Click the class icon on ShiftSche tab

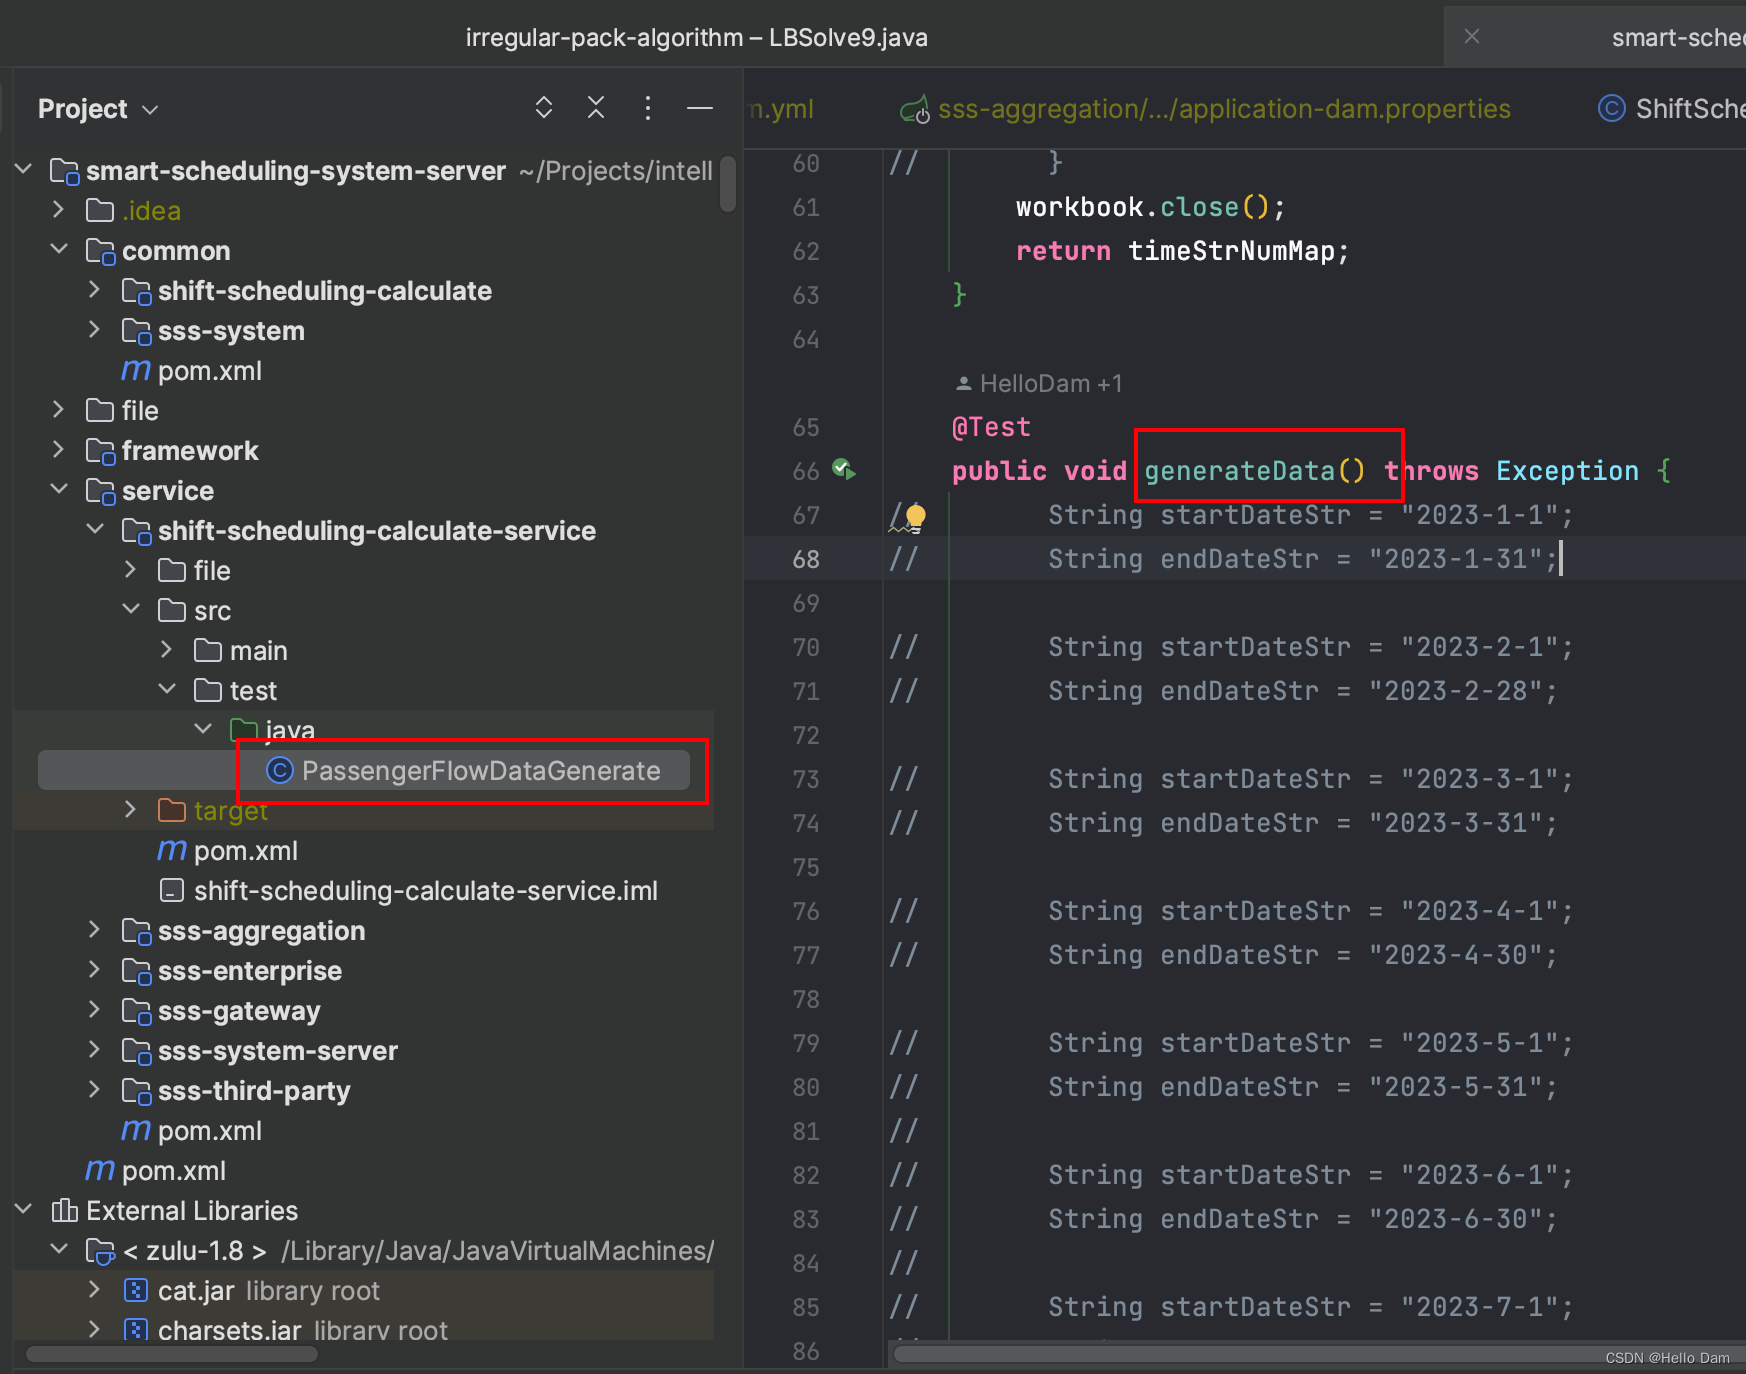point(1611,108)
